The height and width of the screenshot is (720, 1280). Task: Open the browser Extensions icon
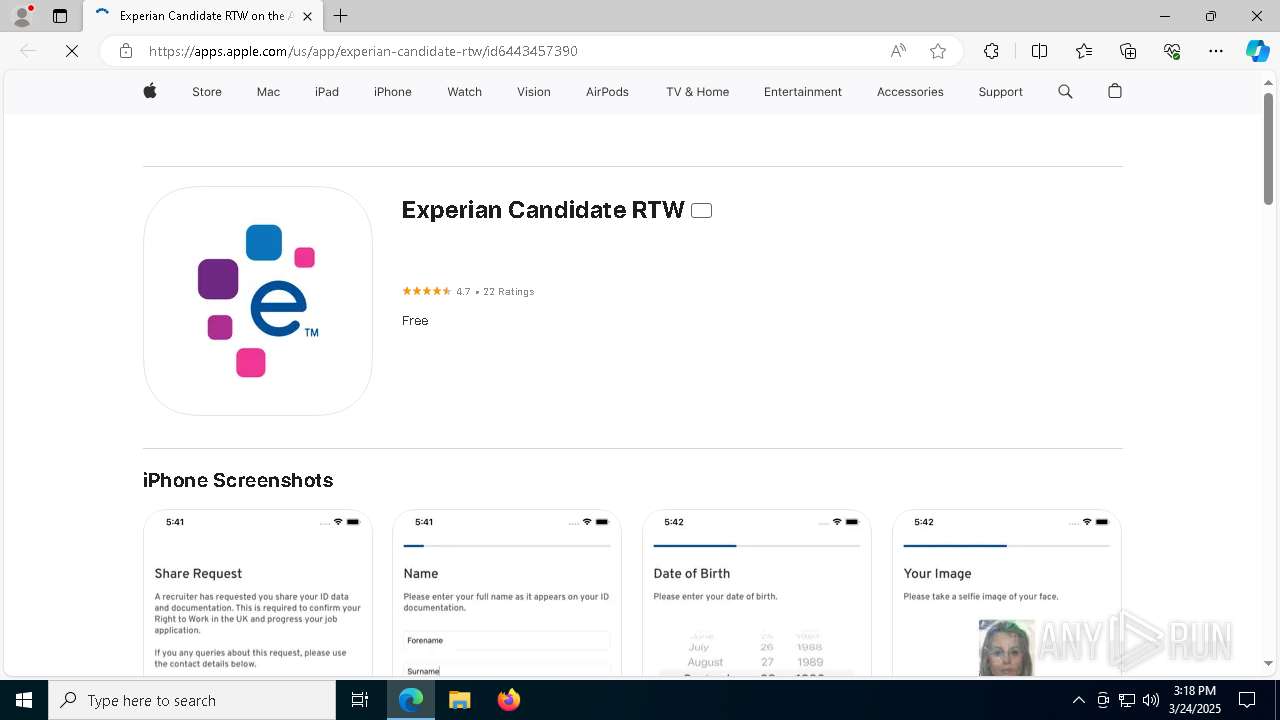click(x=991, y=51)
